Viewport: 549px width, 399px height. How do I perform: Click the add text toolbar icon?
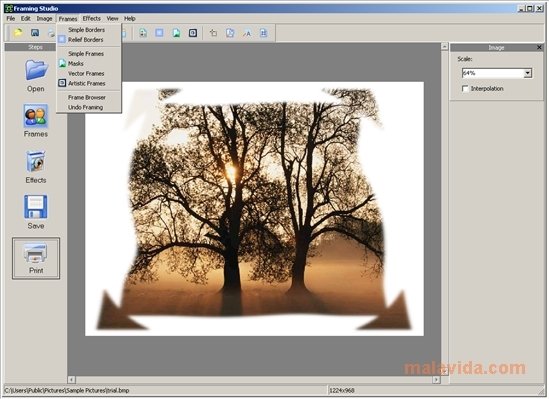pyautogui.click(x=247, y=33)
